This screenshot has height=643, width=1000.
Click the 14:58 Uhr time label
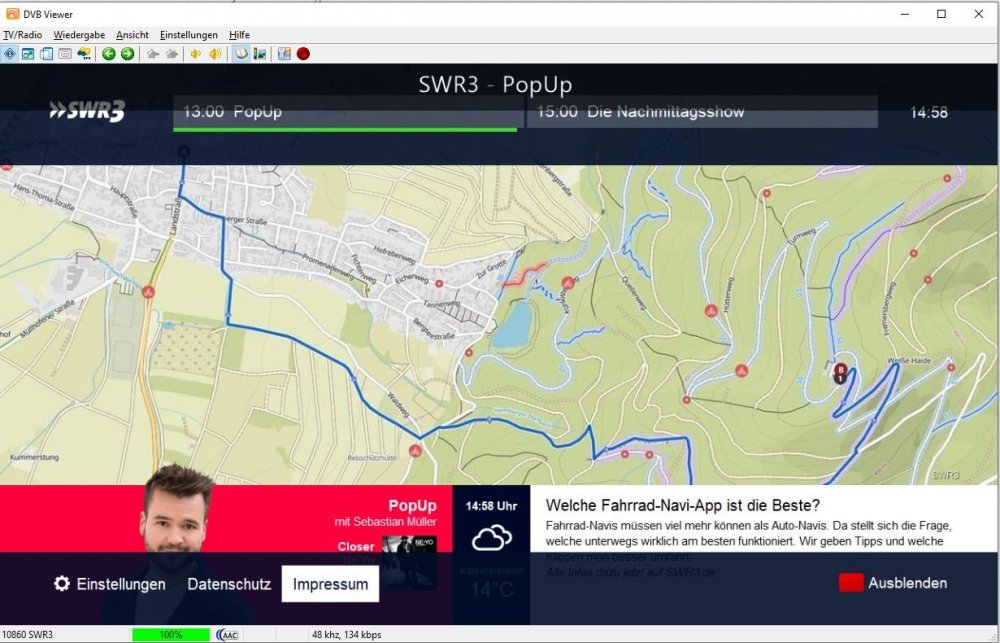491,506
